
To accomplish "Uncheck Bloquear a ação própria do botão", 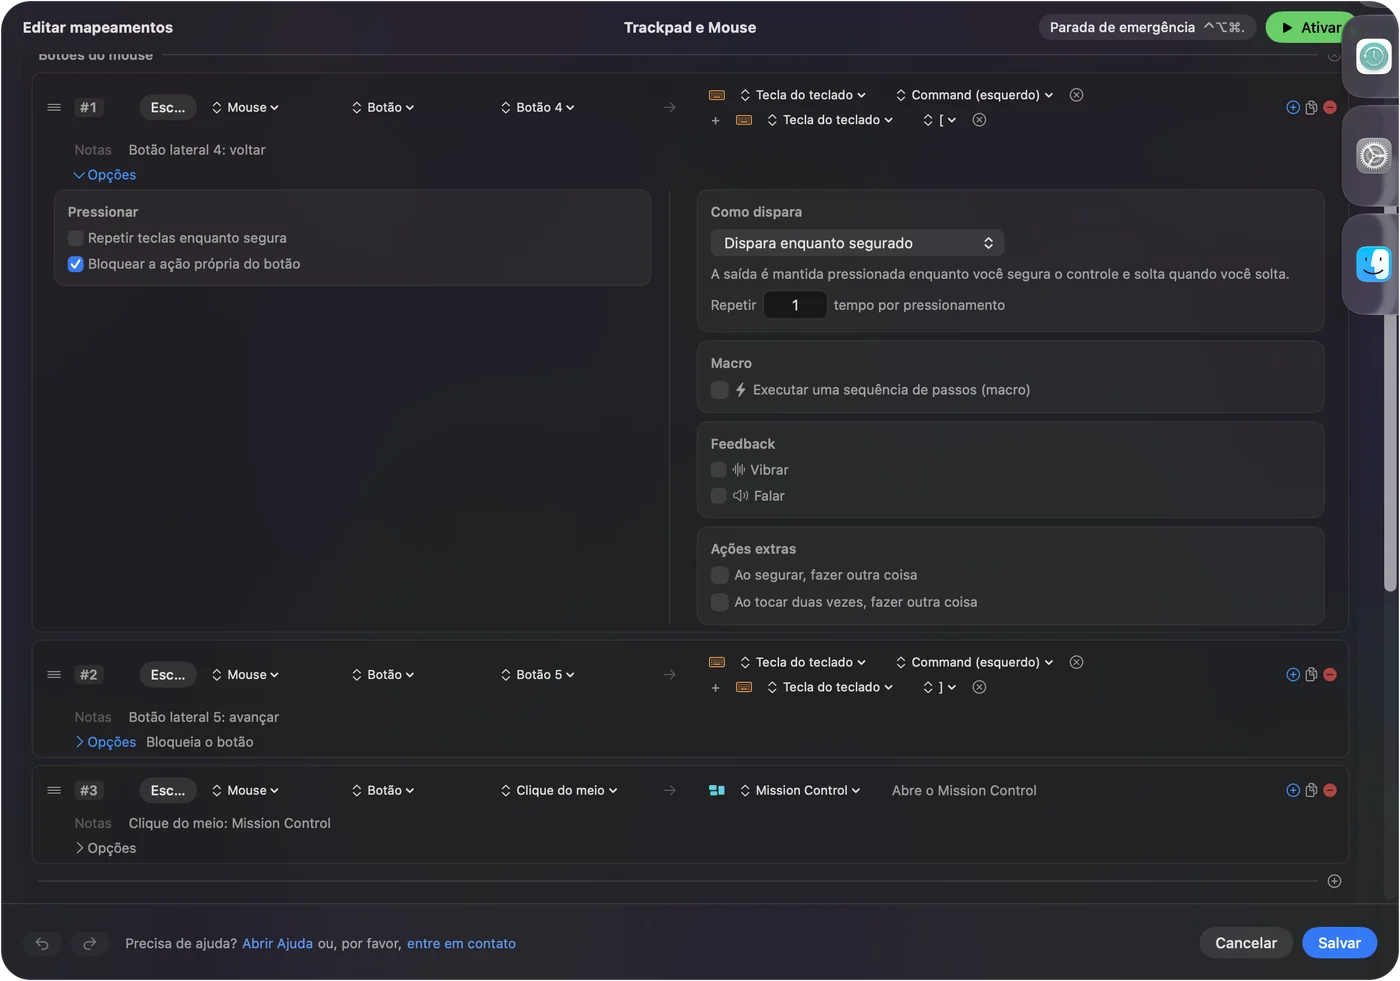I will [76, 264].
